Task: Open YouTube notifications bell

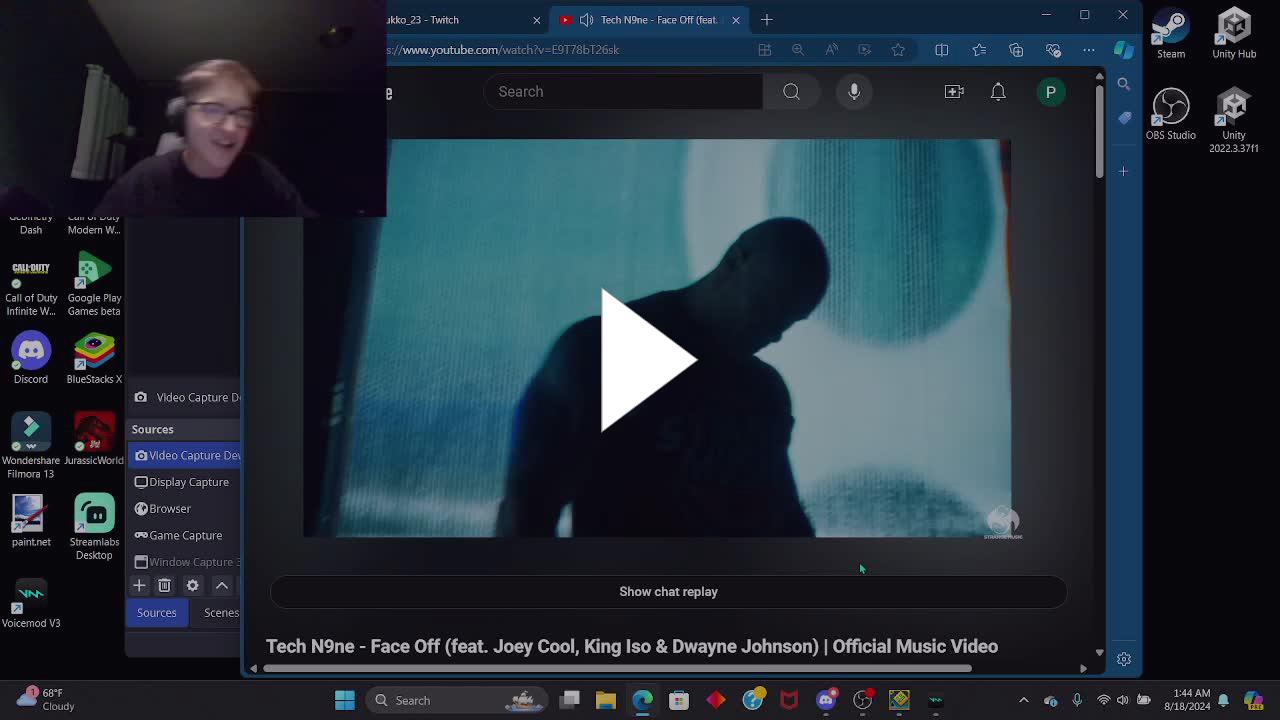Action: pos(998,92)
